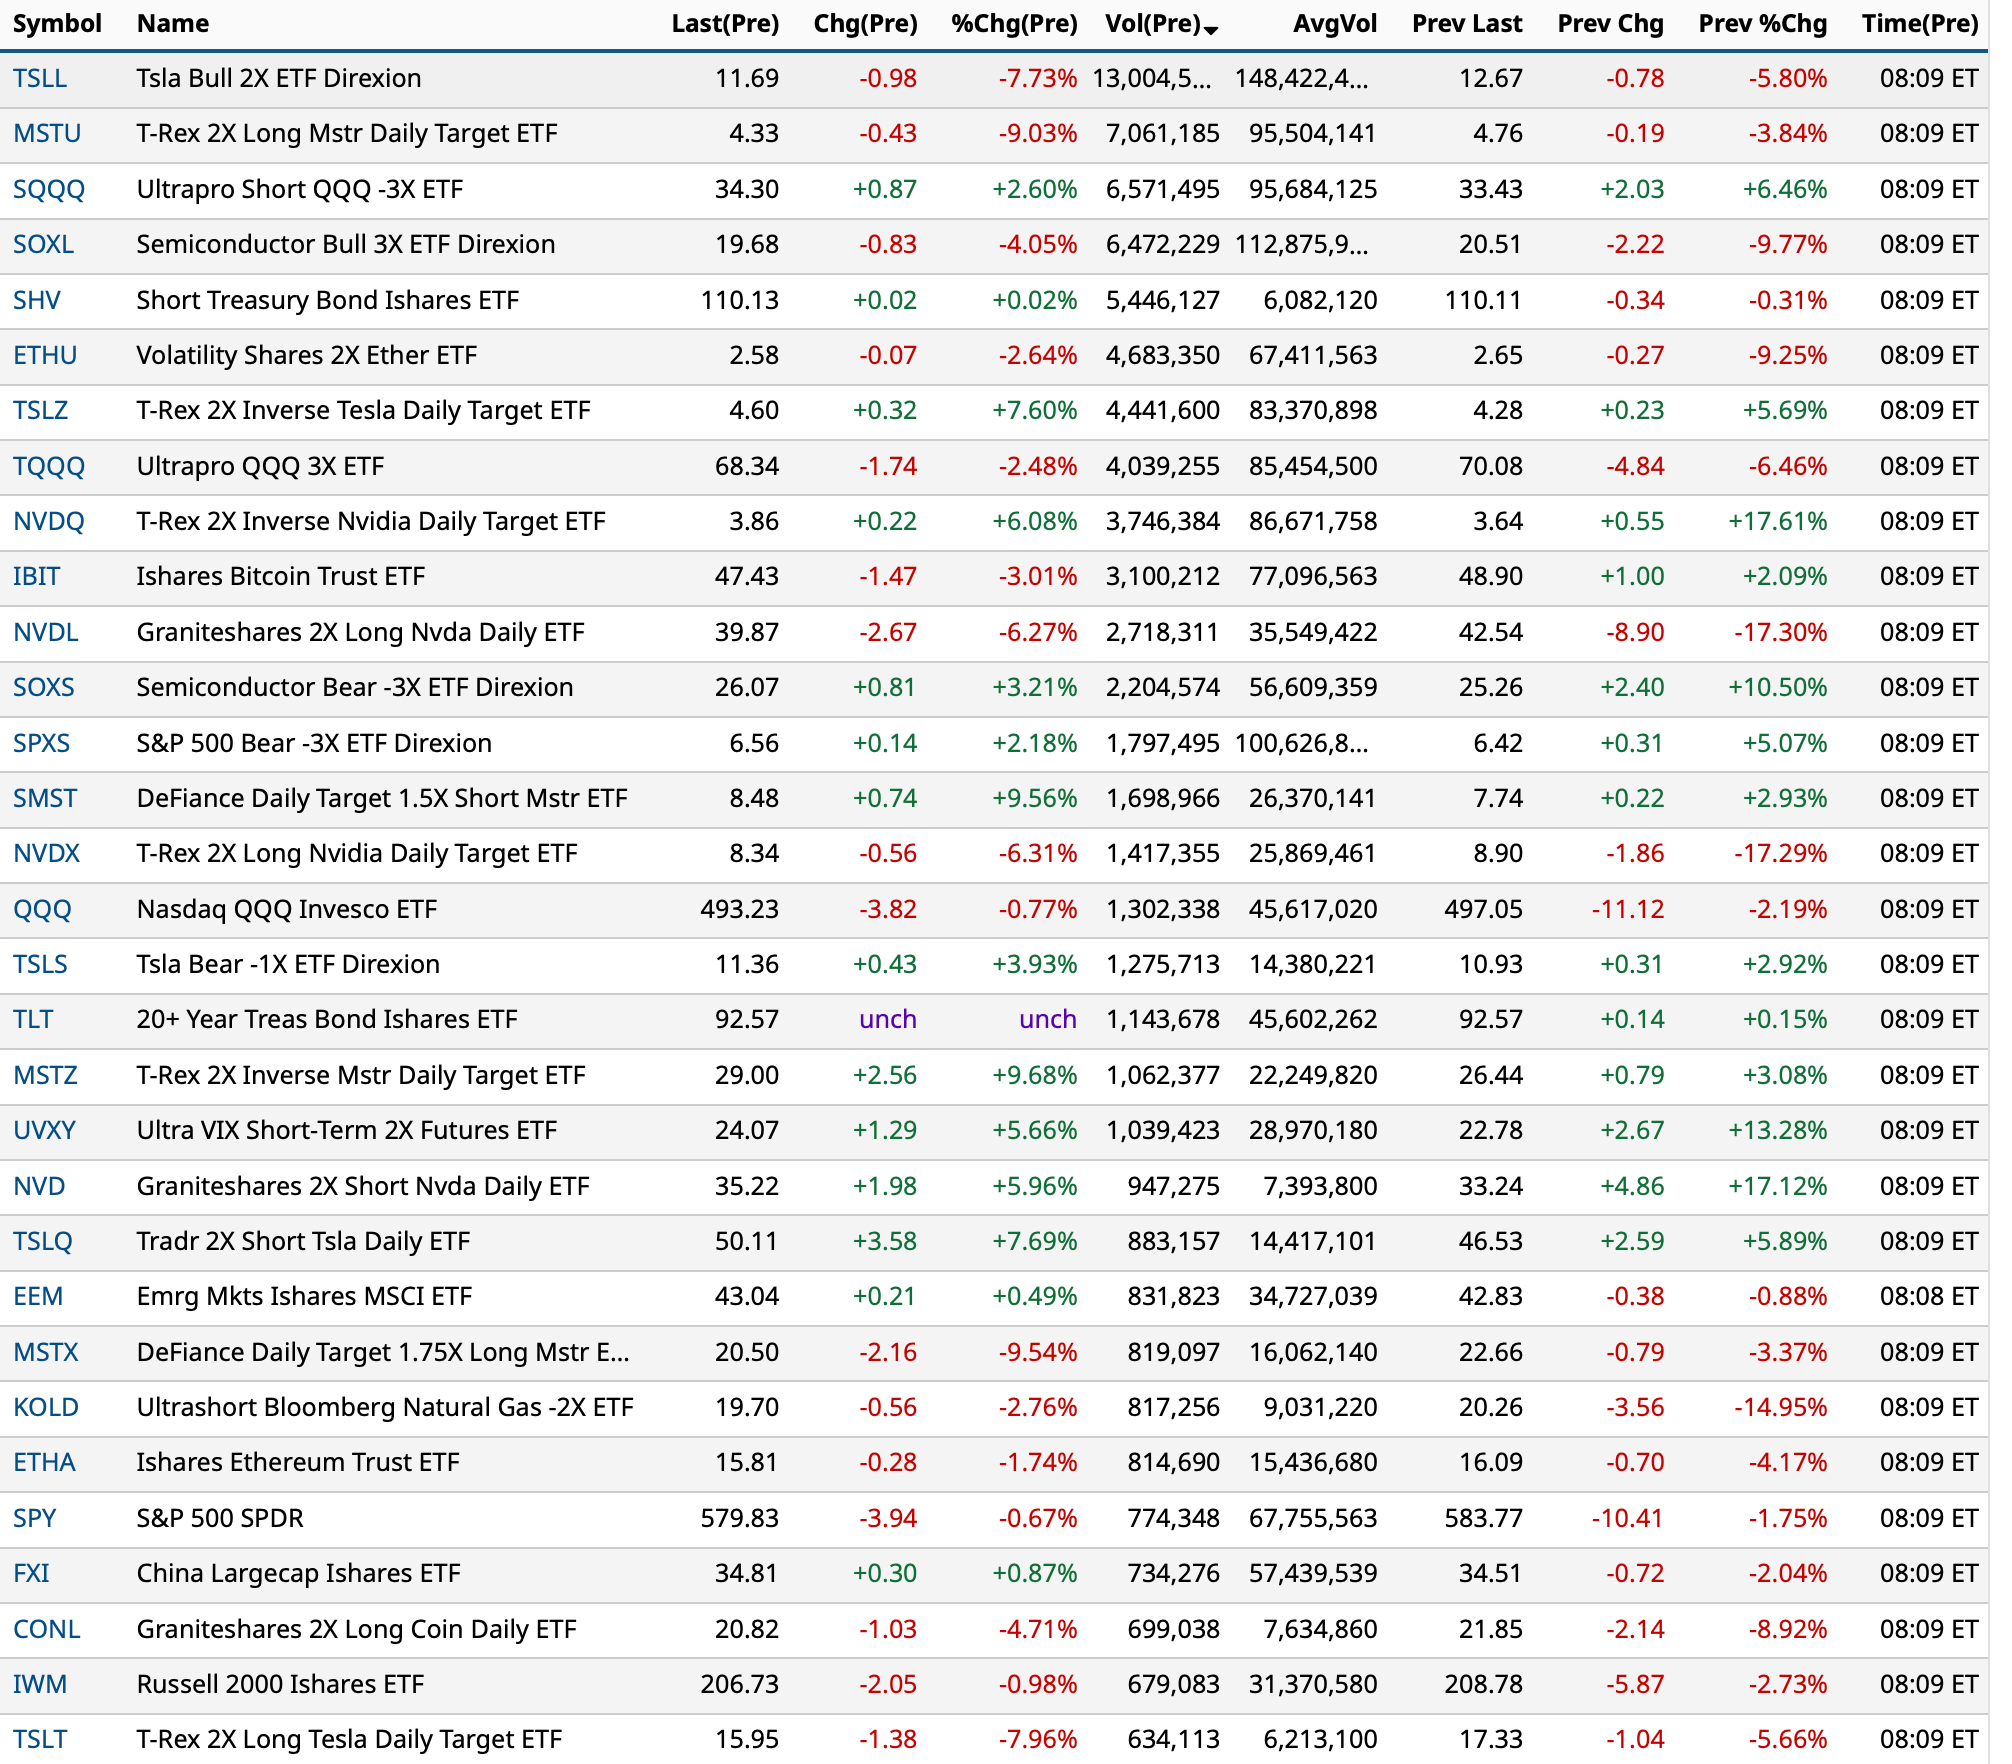The image size is (2012, 1764).
Task: Click the Name column header
Action: click(x=173, y=24)
